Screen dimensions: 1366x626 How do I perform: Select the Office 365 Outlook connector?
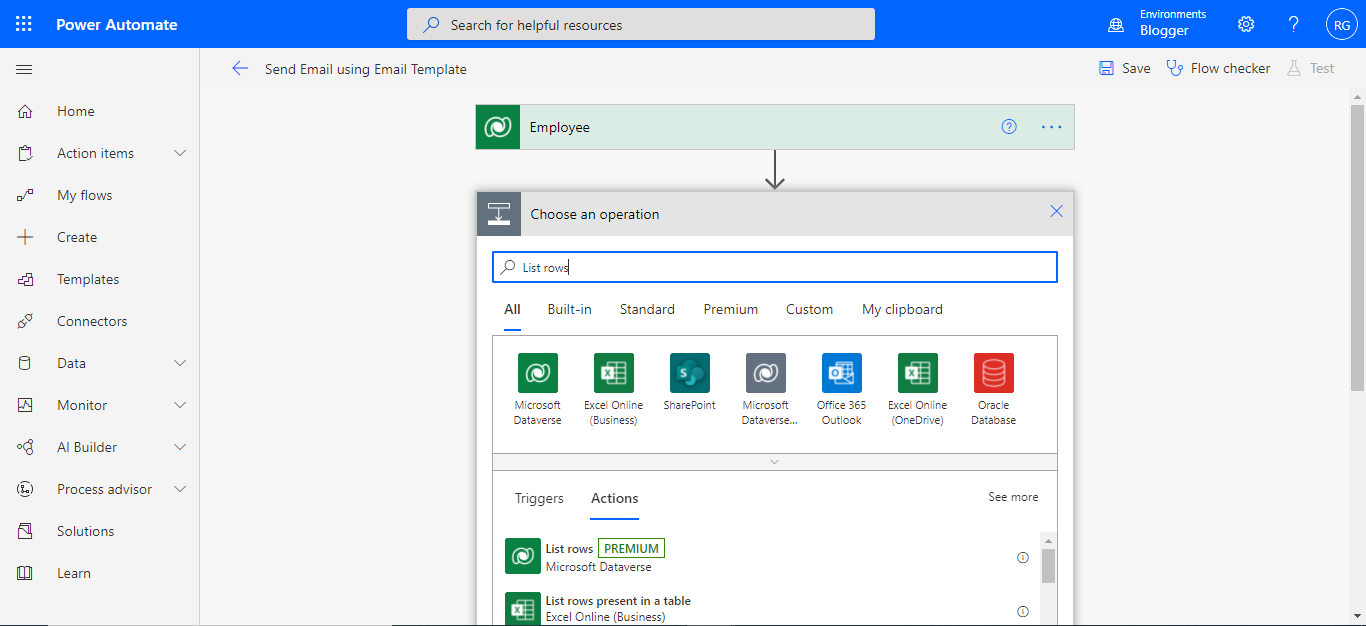pyautogui.click(x=842, y=389)
